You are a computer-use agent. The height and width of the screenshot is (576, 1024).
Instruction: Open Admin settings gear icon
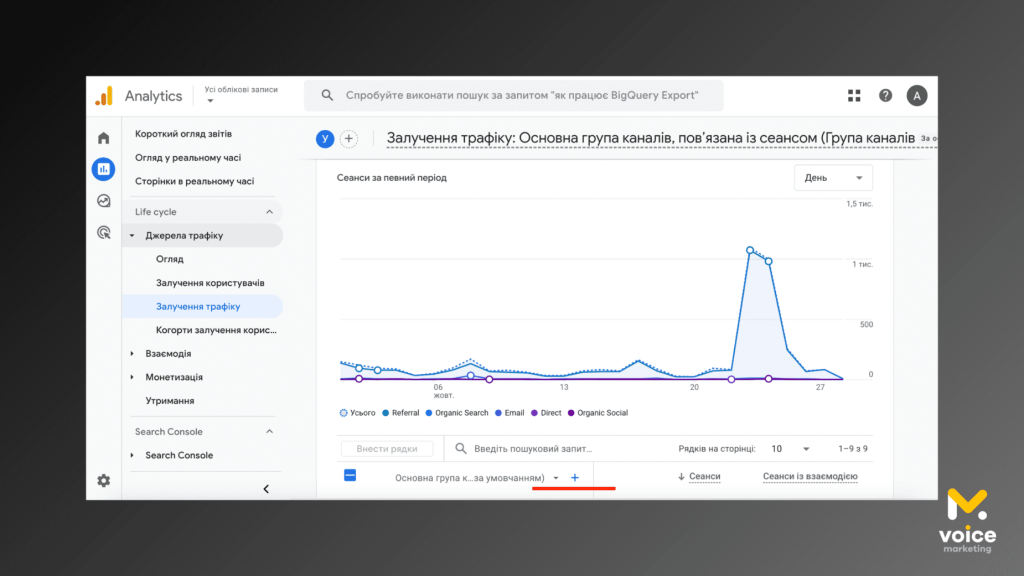[103, 480]
